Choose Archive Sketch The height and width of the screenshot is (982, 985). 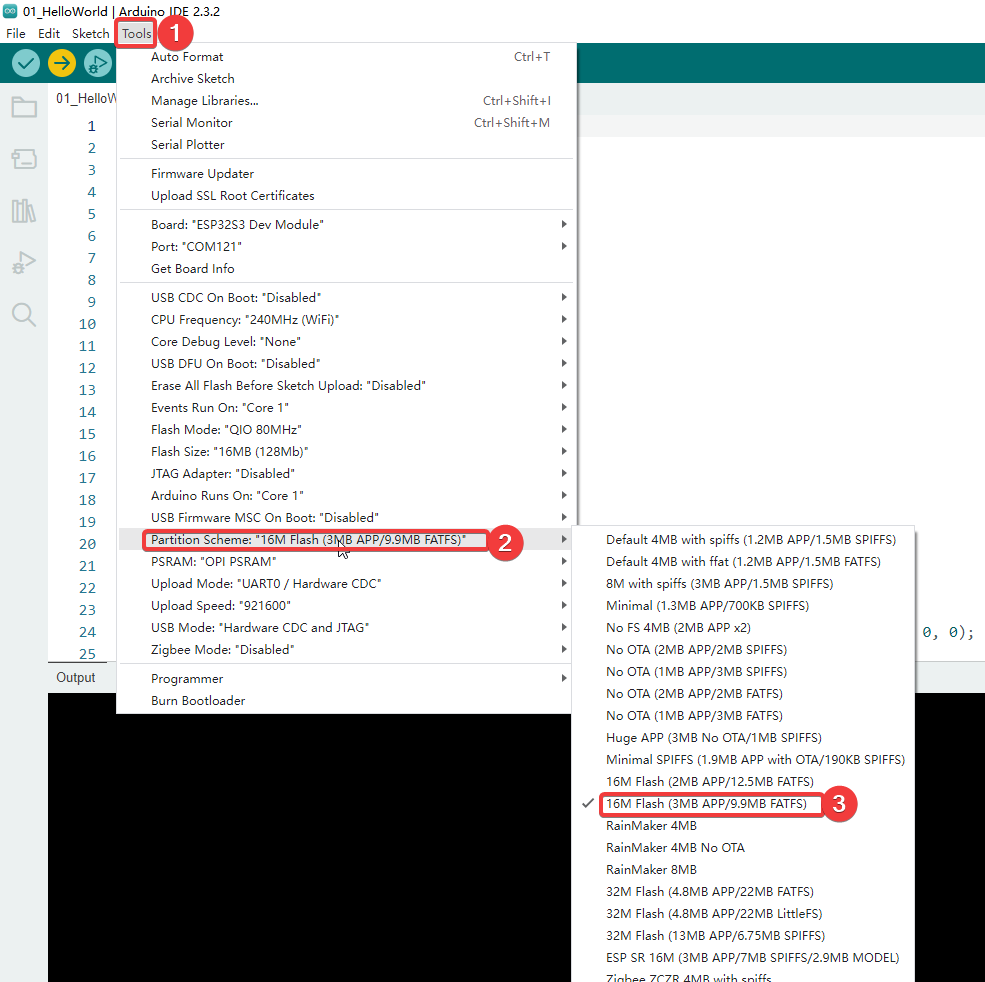(x=346, y=79)
